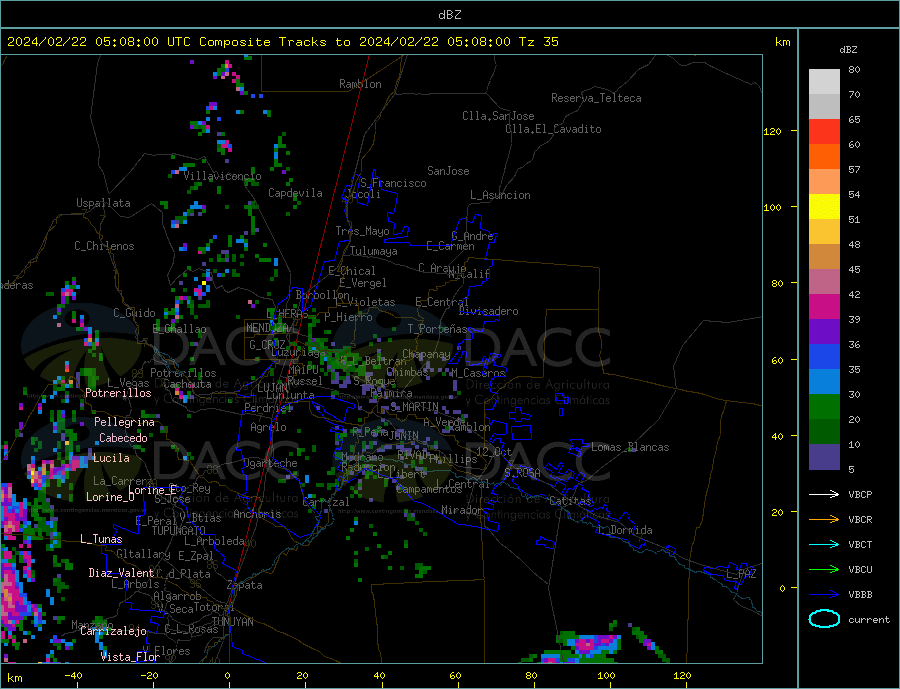Select the magenta swatch in dBZ scale
The height and width of the screenshot is (689, 900).
point(824,307)
